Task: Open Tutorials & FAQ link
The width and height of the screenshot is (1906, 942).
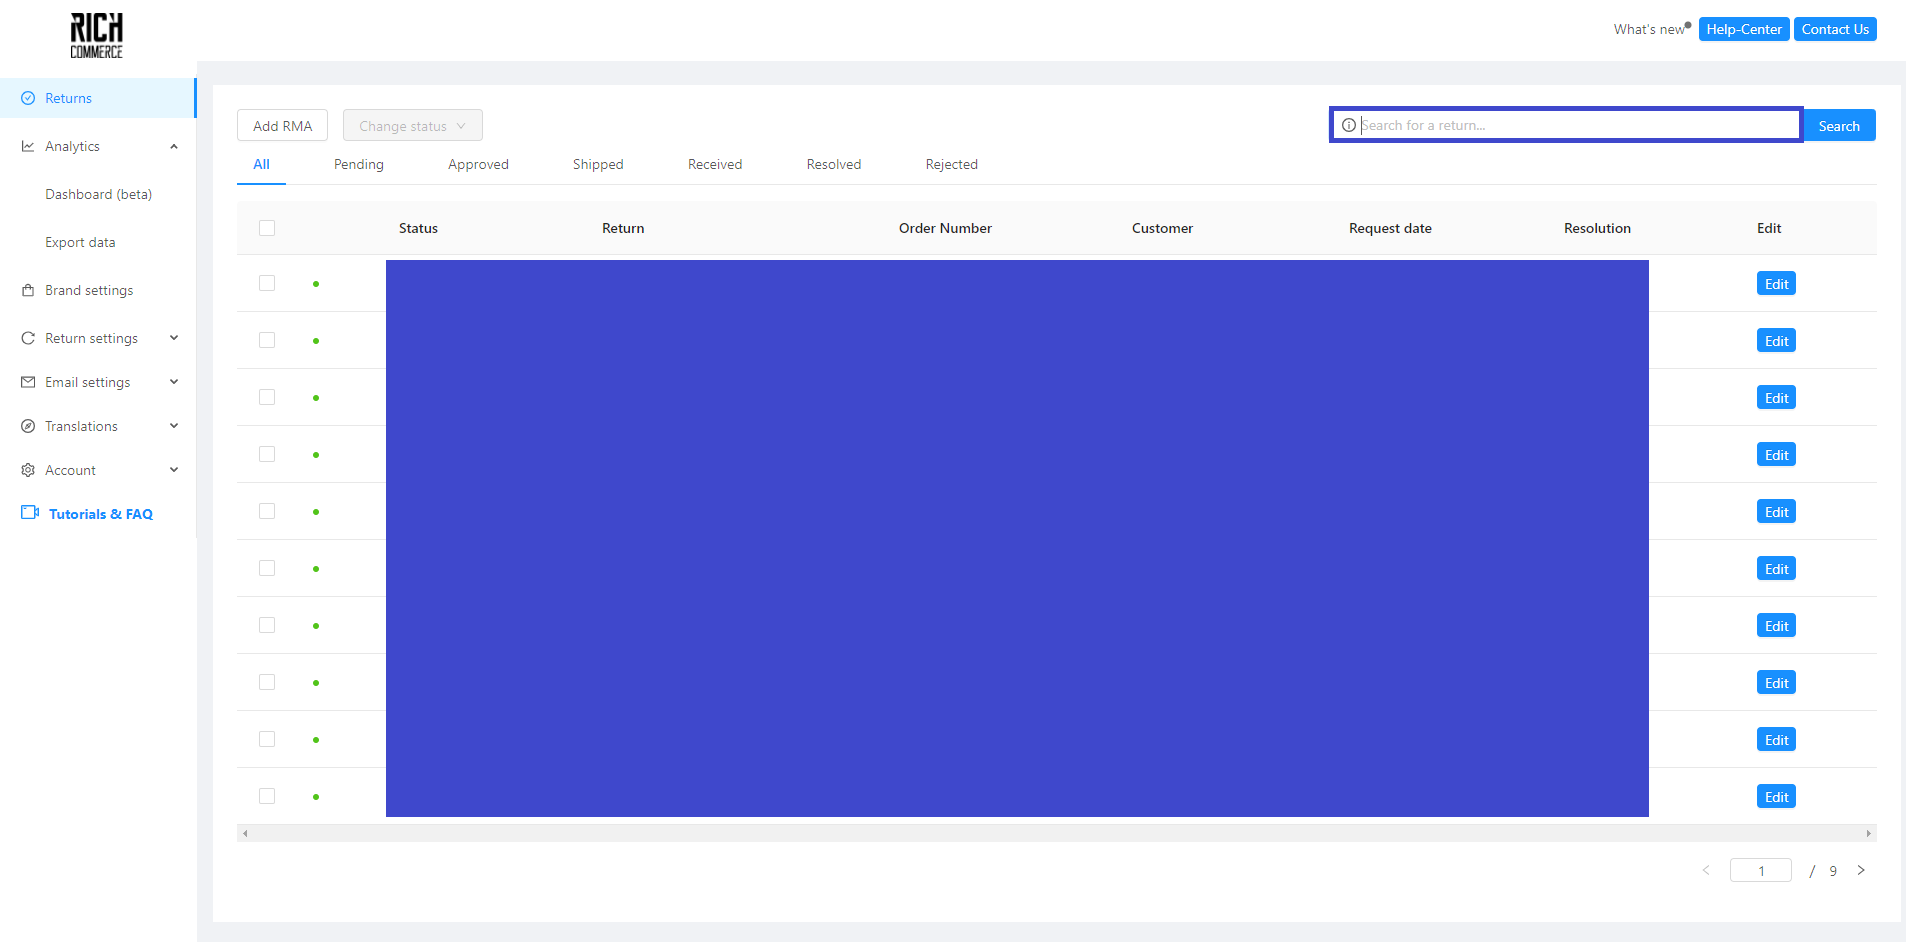Action: [101, 514]
